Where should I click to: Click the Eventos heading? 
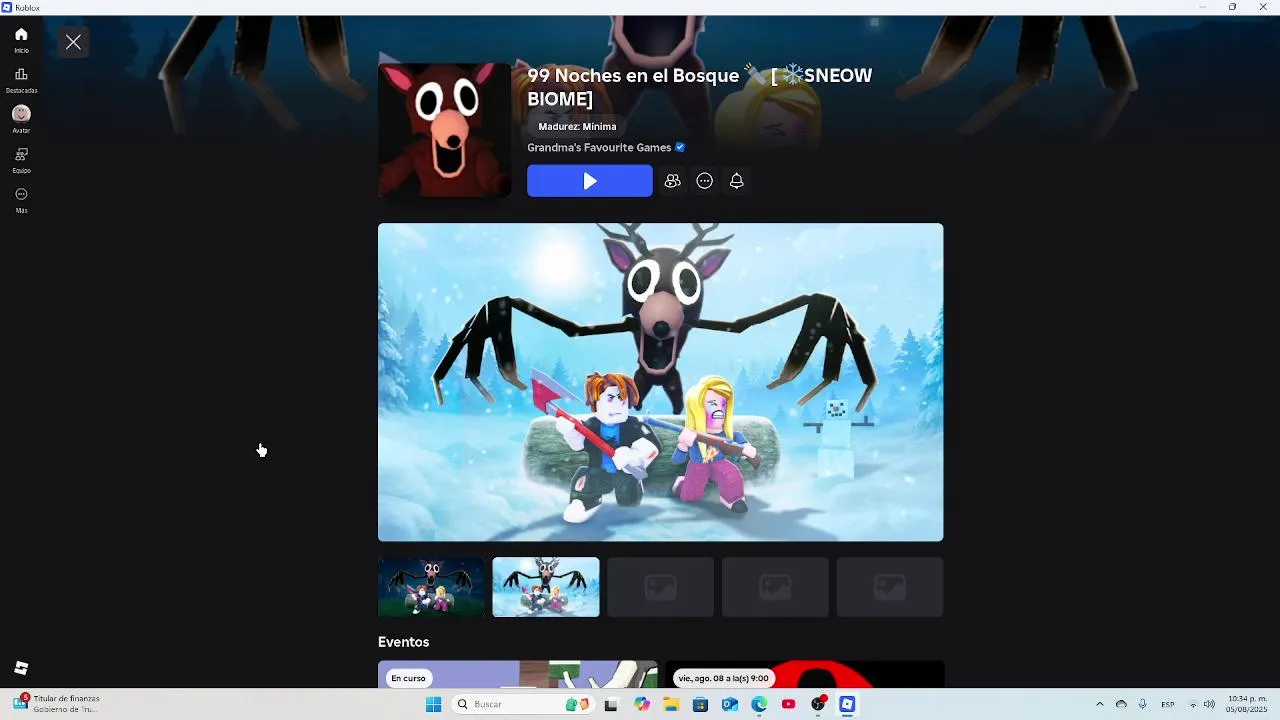pyautogui.click(x=403, y=642)
